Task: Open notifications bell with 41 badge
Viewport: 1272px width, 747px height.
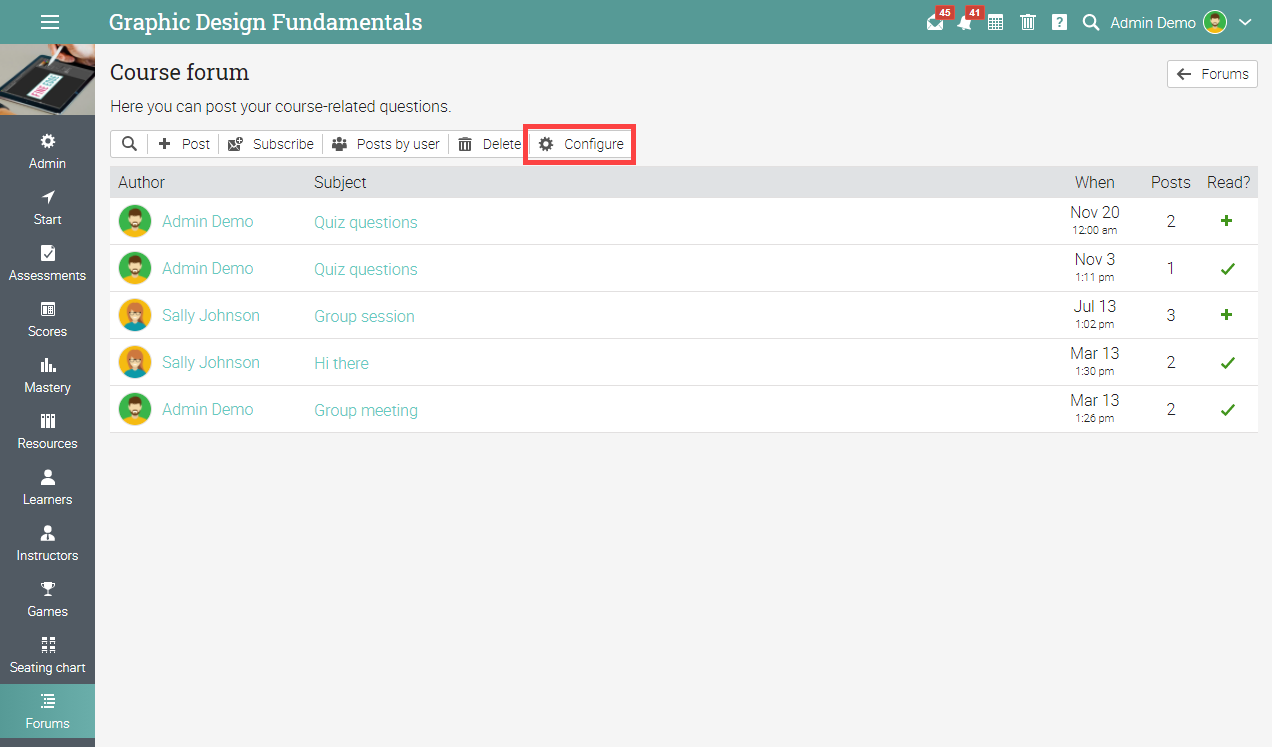Action: 966,21
